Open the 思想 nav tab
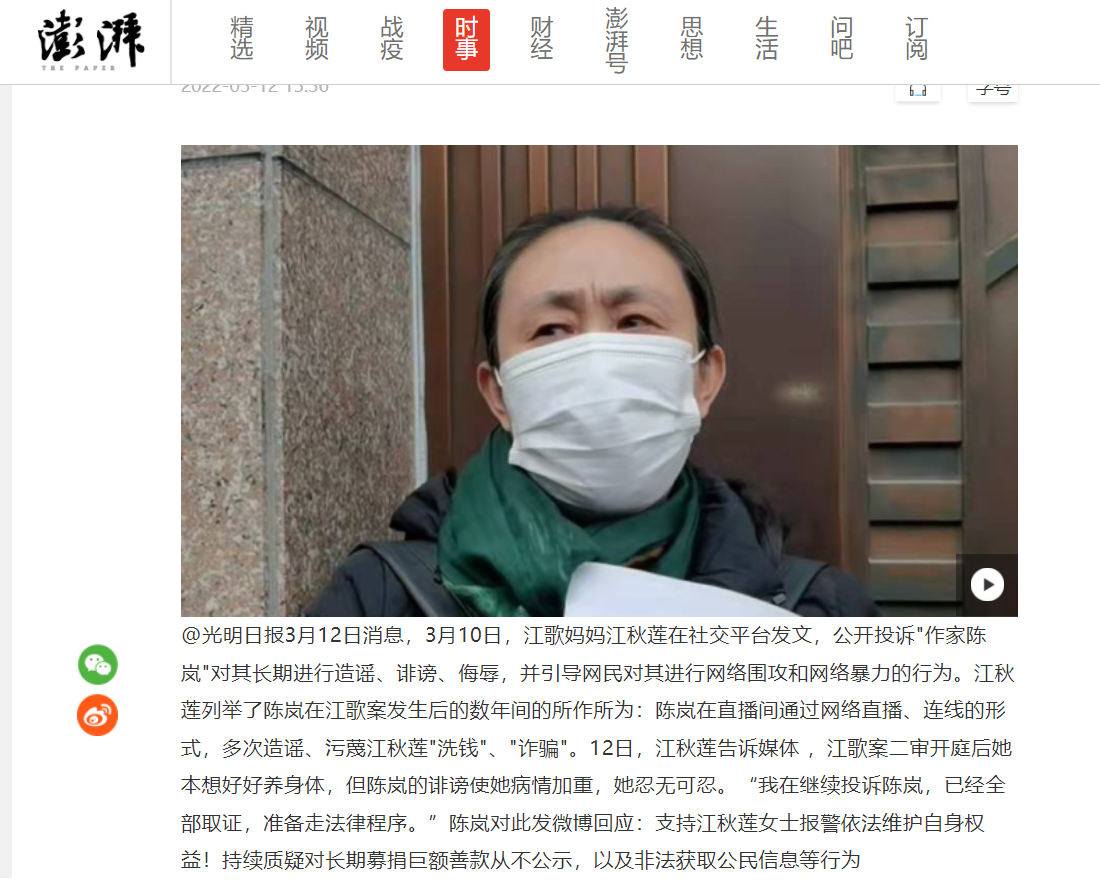This screenshot has height=884, width=1100. pyautogui.click(x=692, y=39)
